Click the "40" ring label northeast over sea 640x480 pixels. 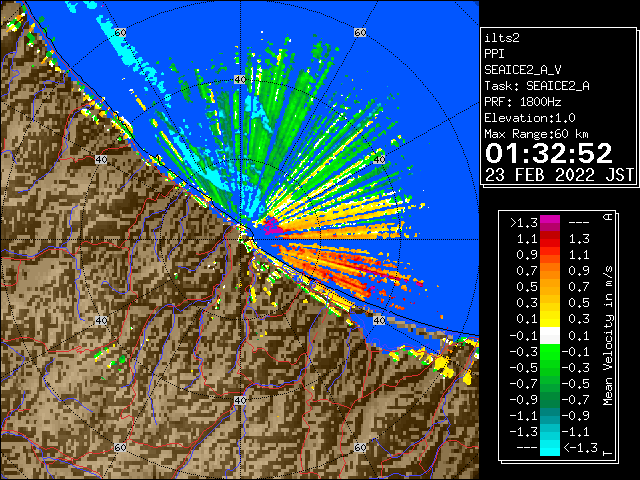[x=379, y=159]
